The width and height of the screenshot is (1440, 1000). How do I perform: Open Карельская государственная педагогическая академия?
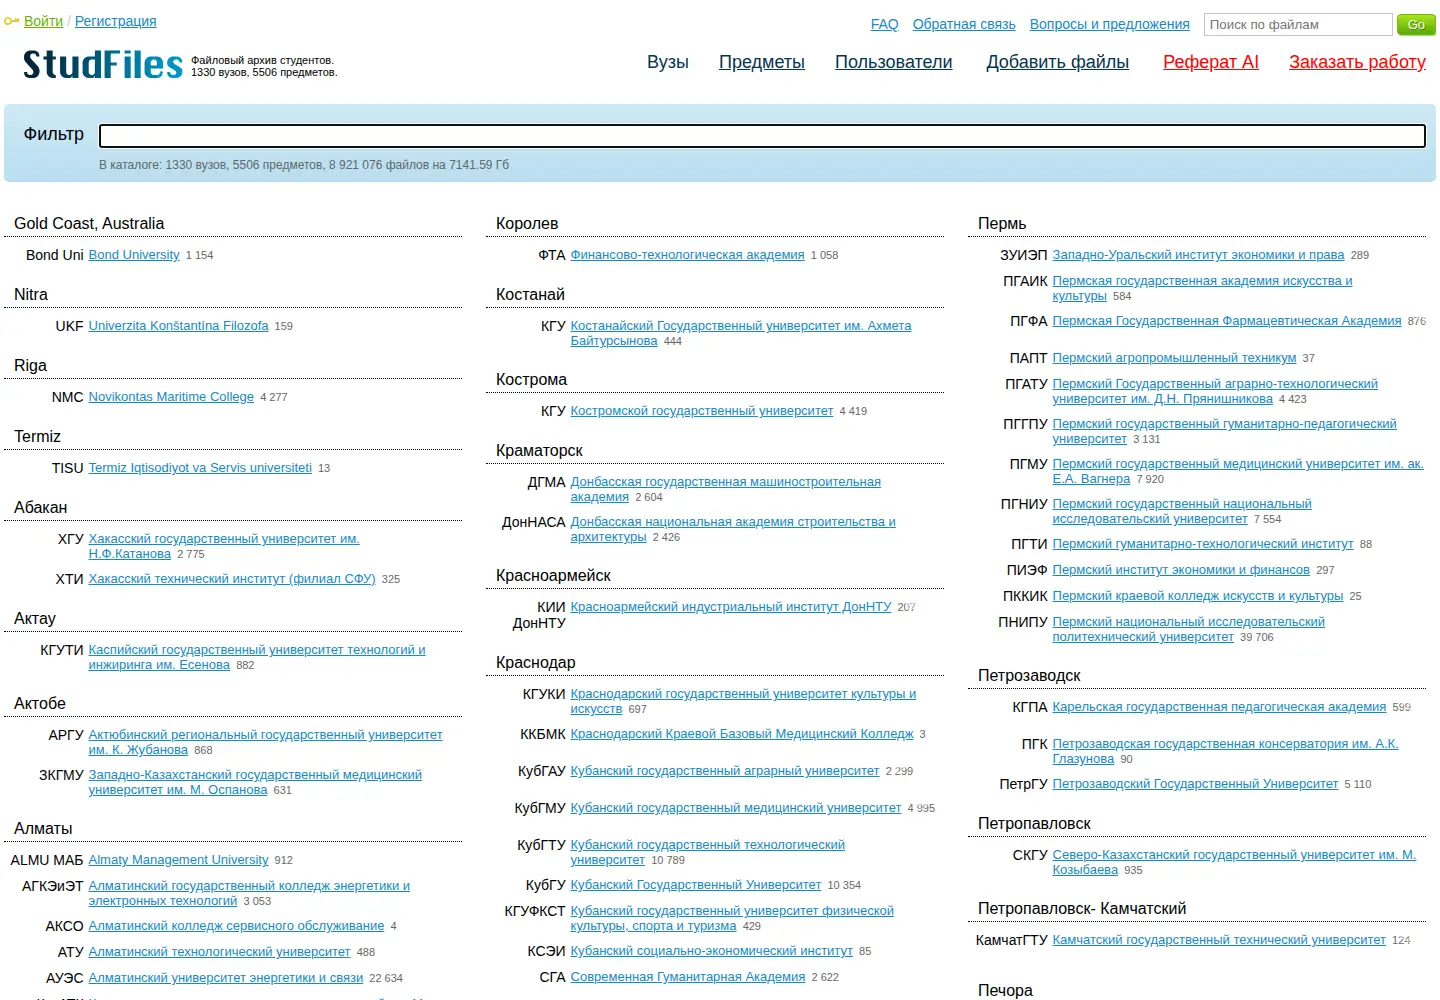(x=1219, y=707)
